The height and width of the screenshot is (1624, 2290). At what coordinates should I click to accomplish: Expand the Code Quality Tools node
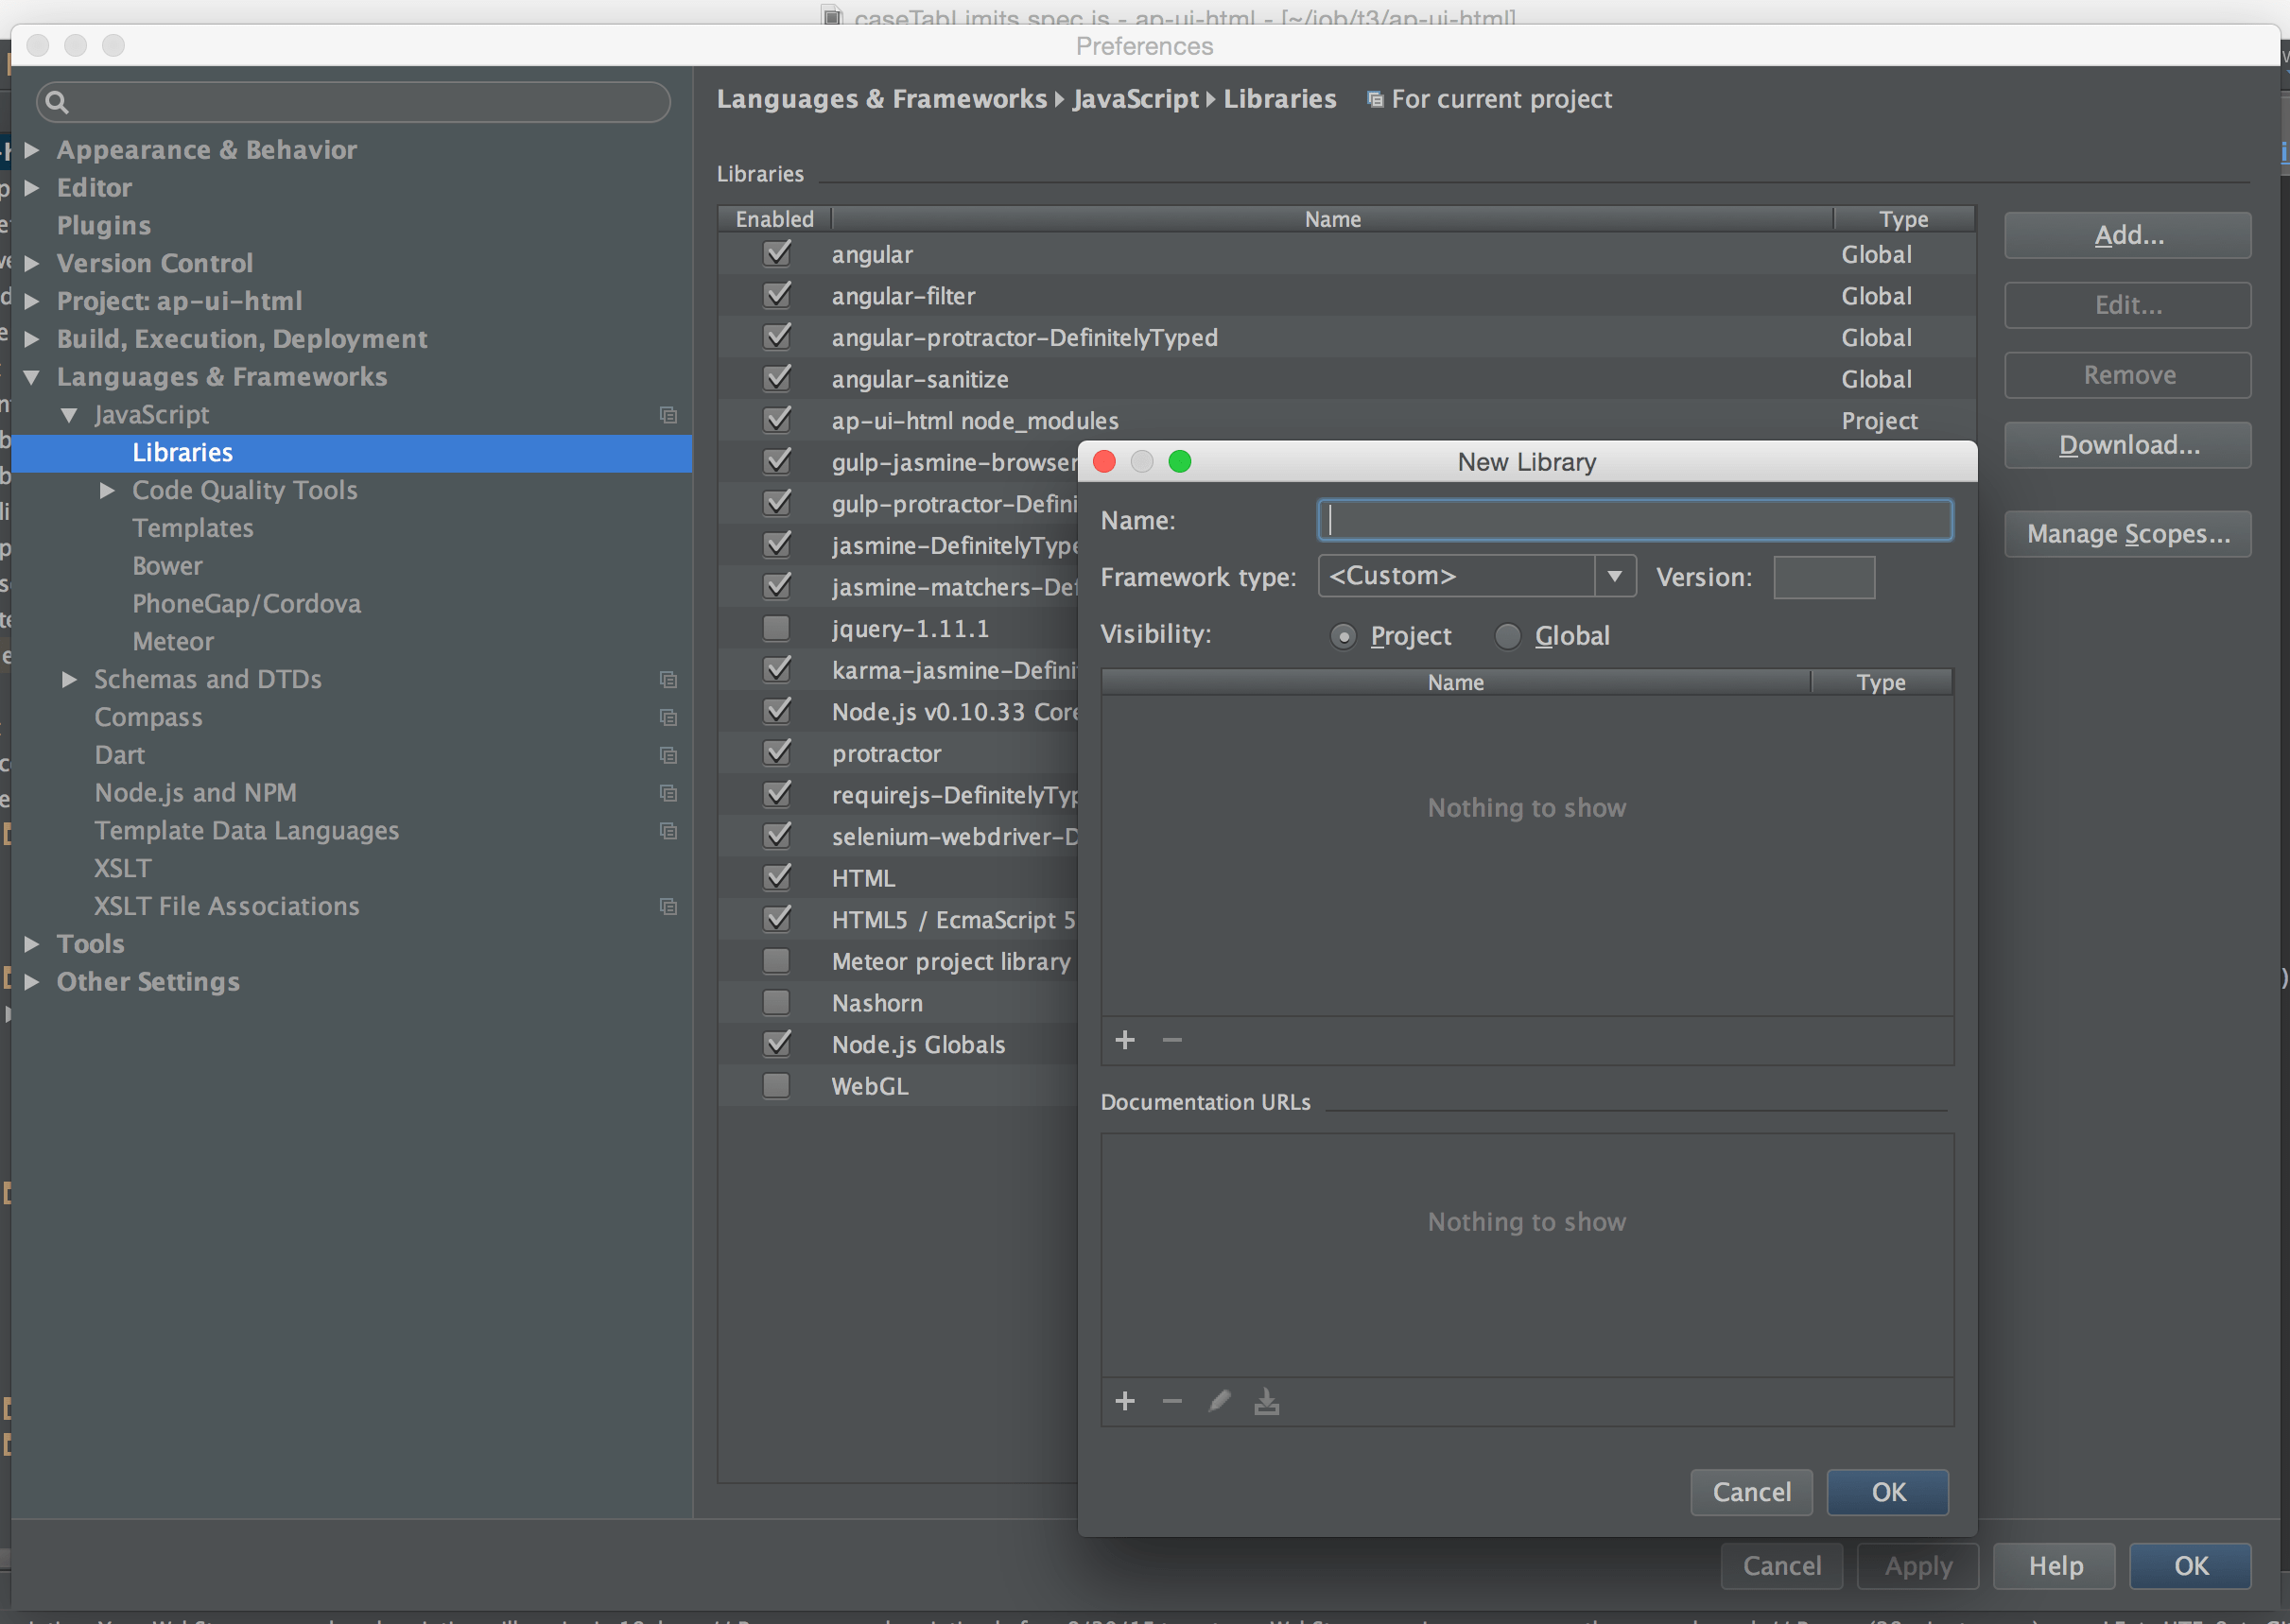(x=107, y=490)
